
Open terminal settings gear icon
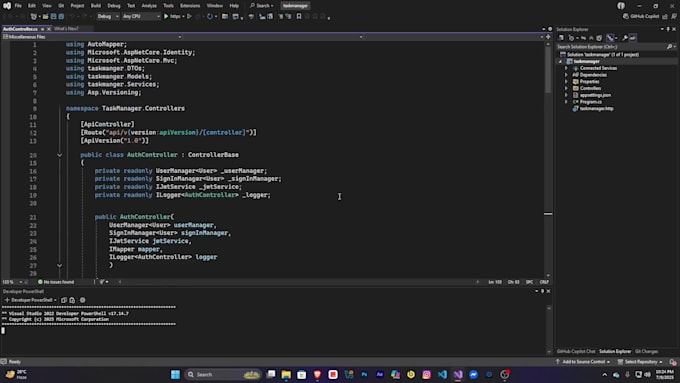[x=82, y=300]
